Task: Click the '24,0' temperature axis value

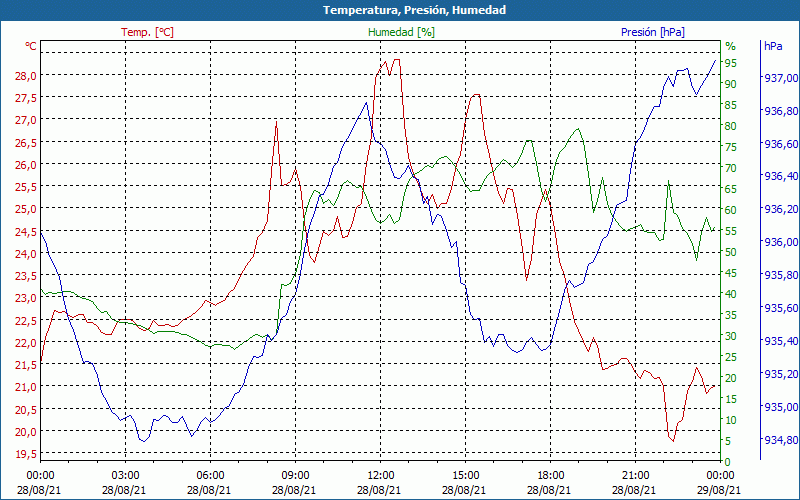Action: pyautogui.click(x=26, y=254)
